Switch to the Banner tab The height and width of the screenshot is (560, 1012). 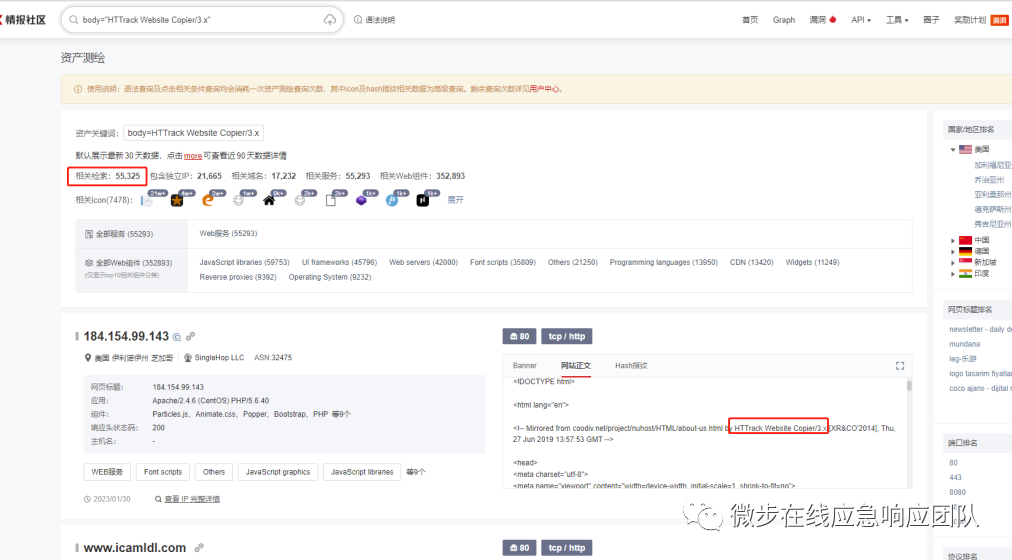pos(525,366)
